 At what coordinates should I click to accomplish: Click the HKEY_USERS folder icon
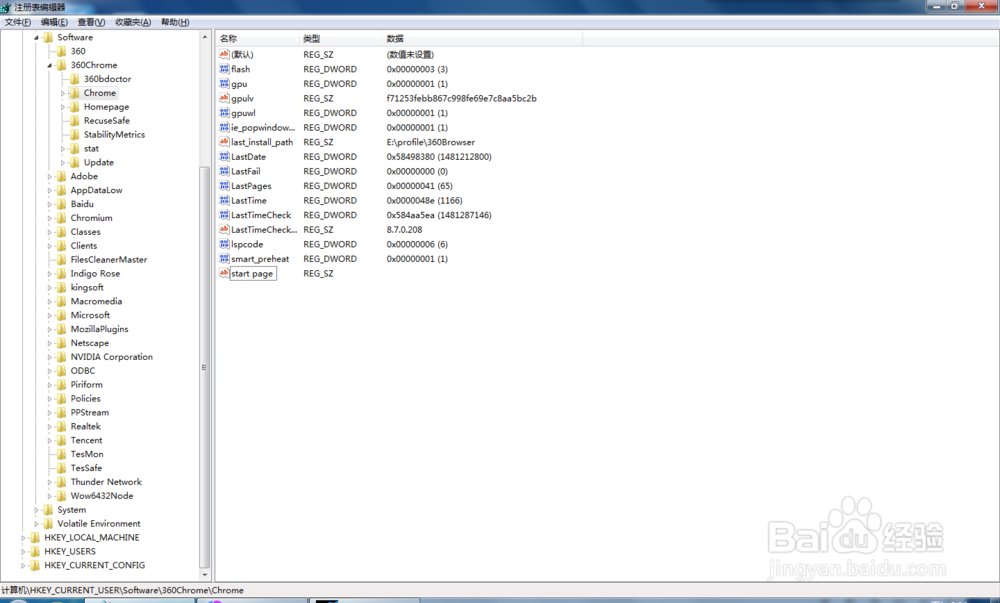click(x=35, y=551)
